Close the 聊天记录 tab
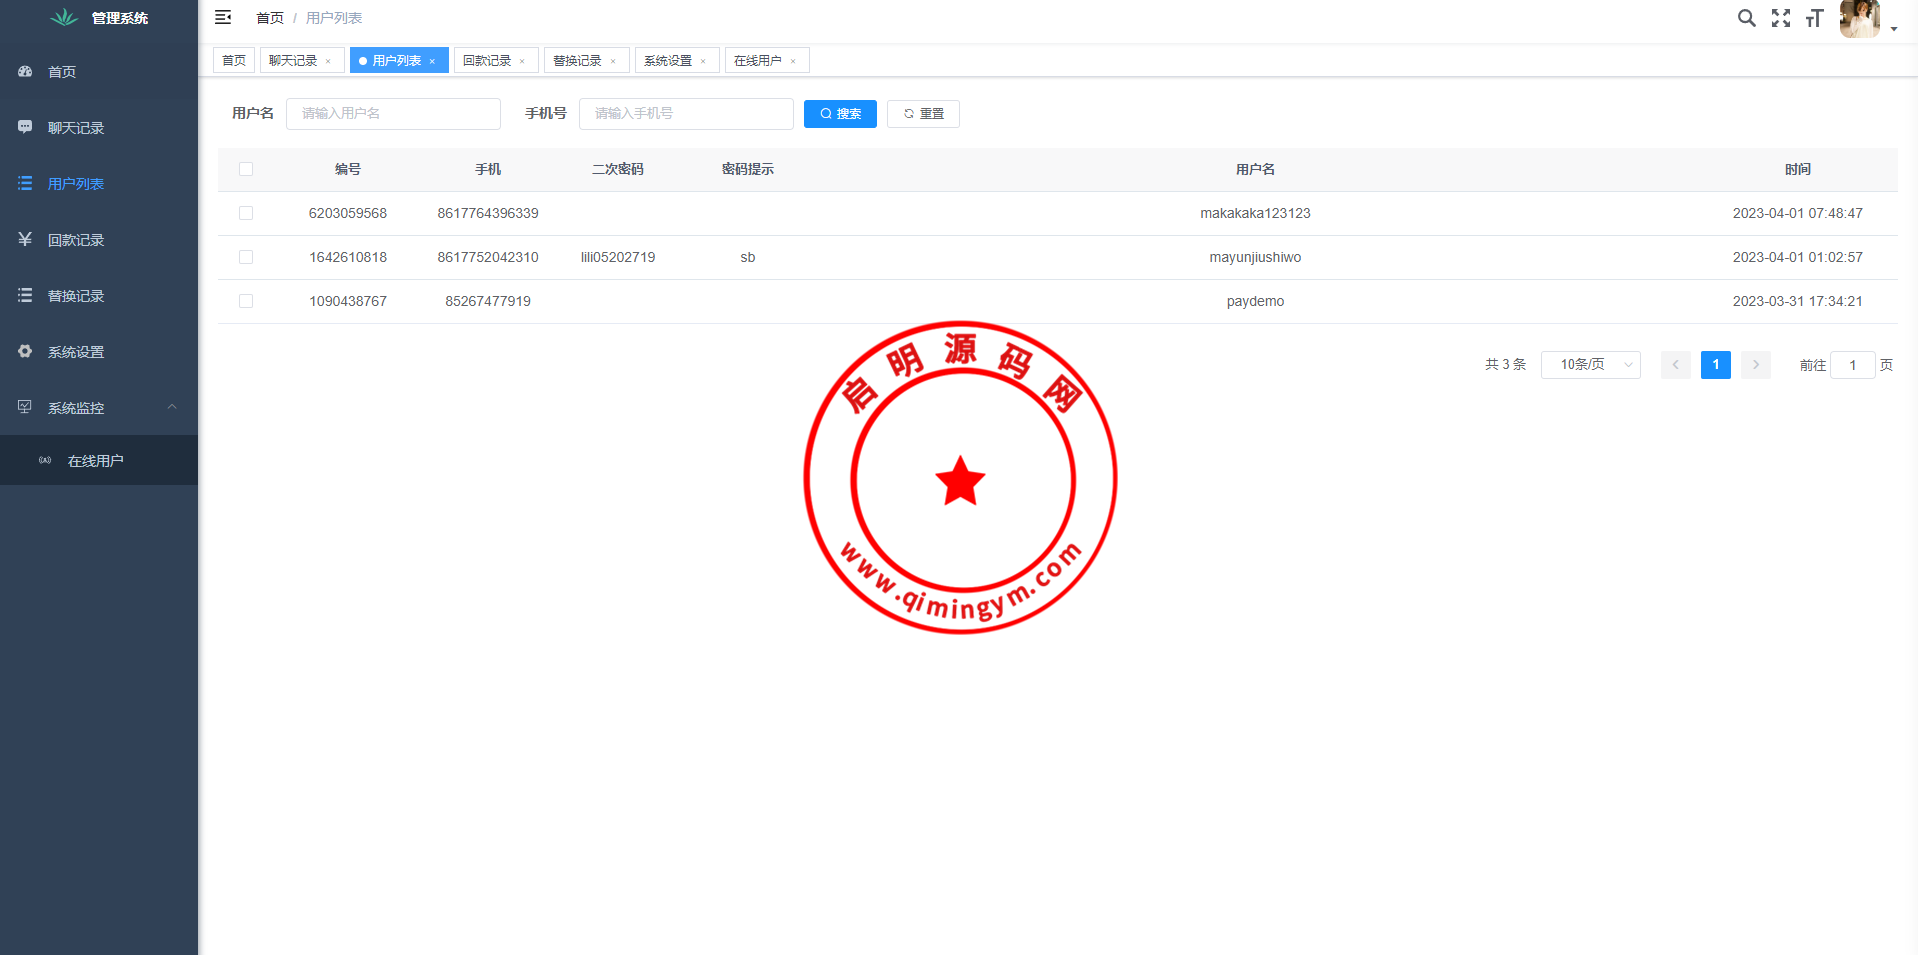 pyautogui.click(x=328, y=62)
